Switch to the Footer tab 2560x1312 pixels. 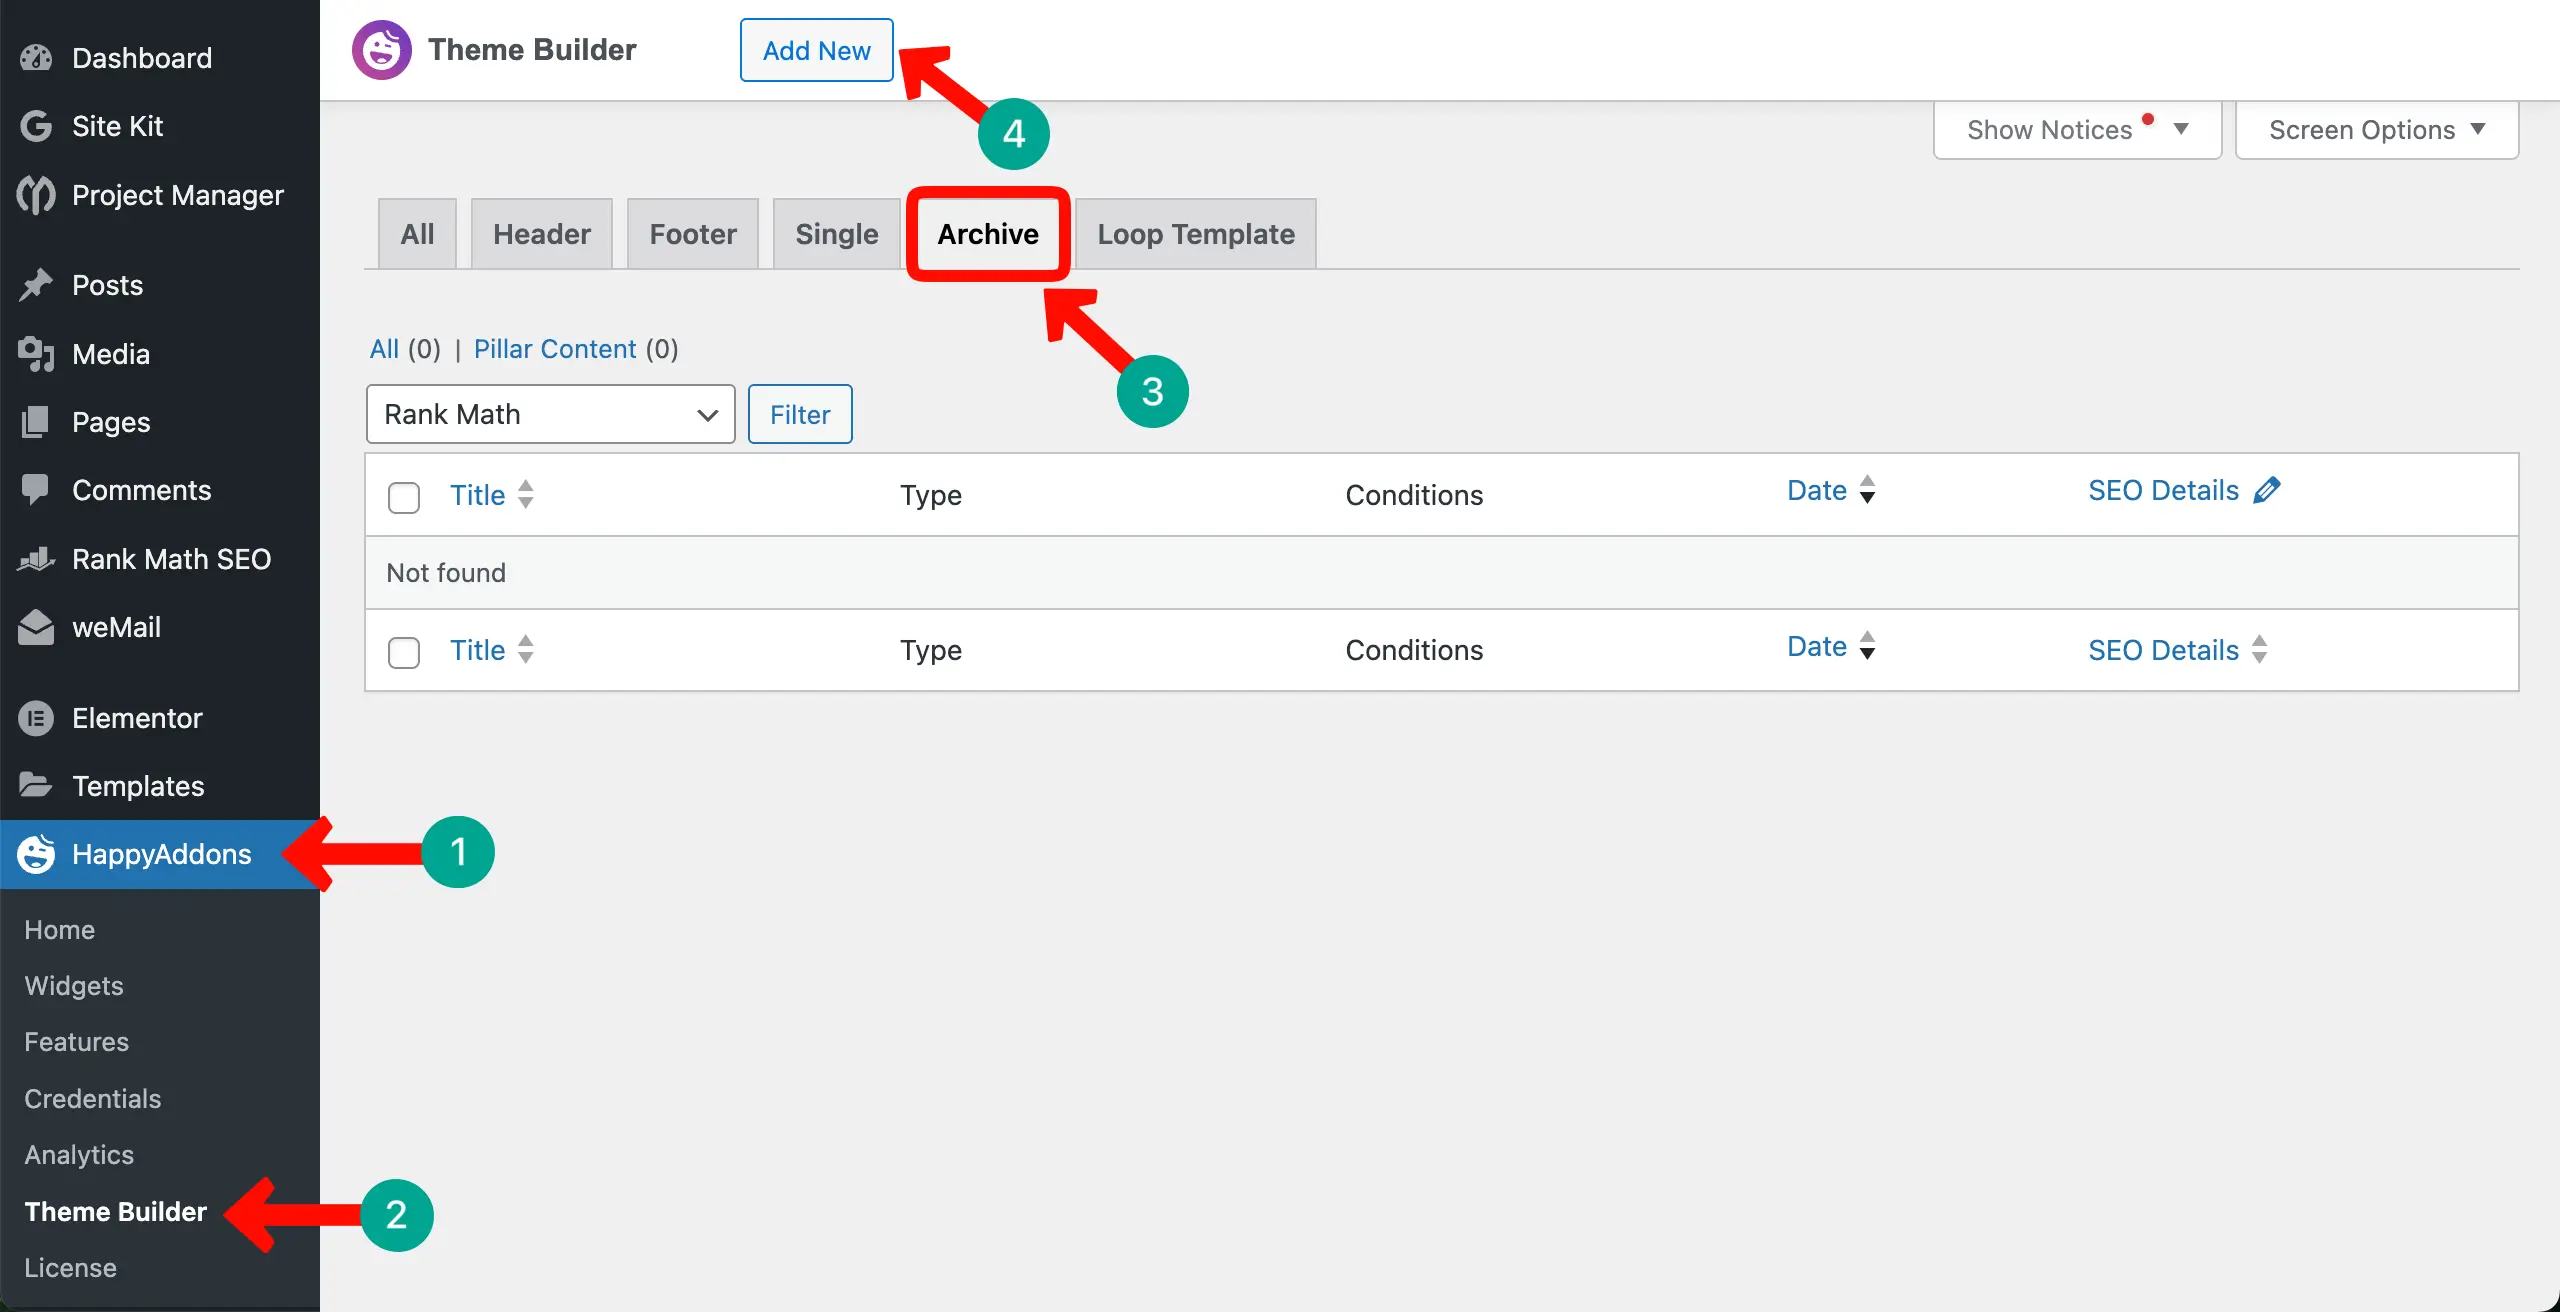[693, 234]
